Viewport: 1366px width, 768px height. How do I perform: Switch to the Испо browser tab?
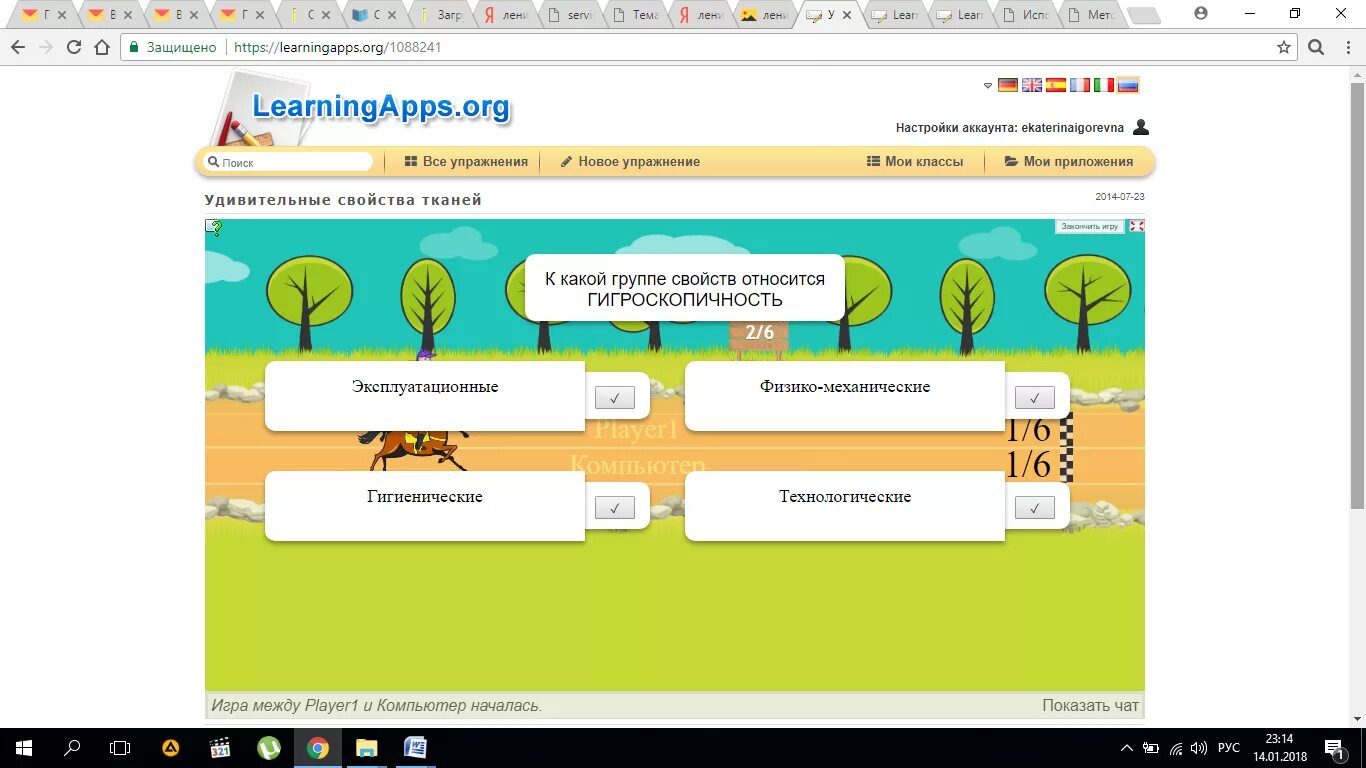coord(1026,15)
